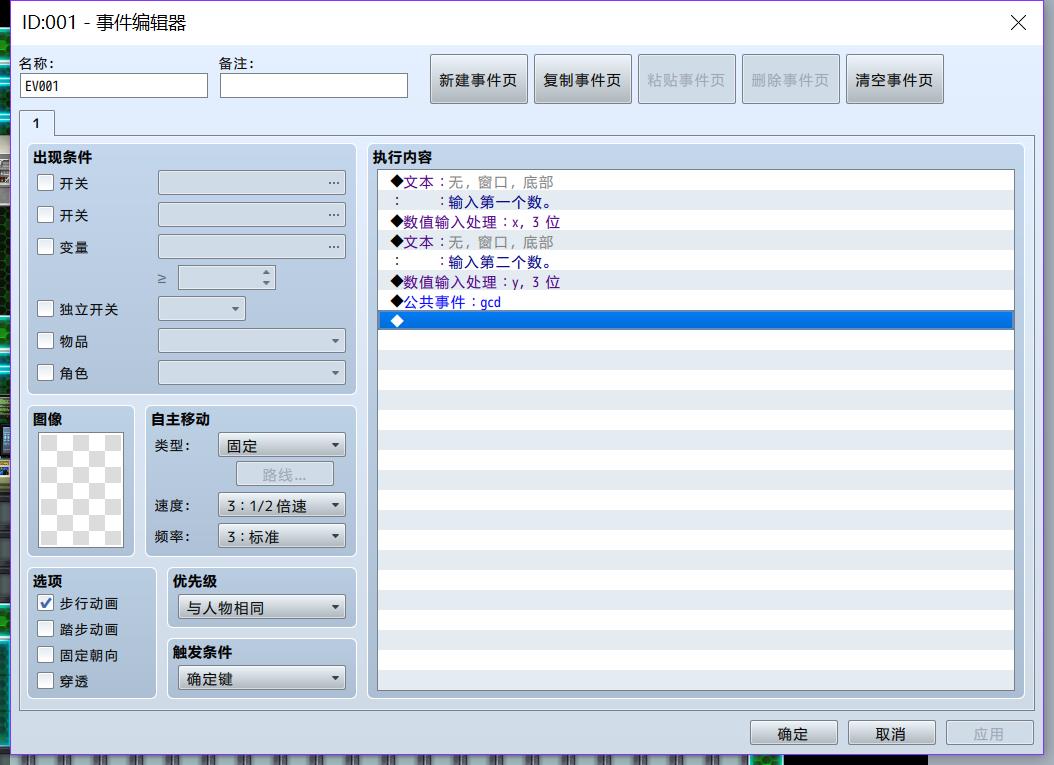Enable the 固定朝向 option
This screenshot has height=765, width=1054.
click(45, 655)
